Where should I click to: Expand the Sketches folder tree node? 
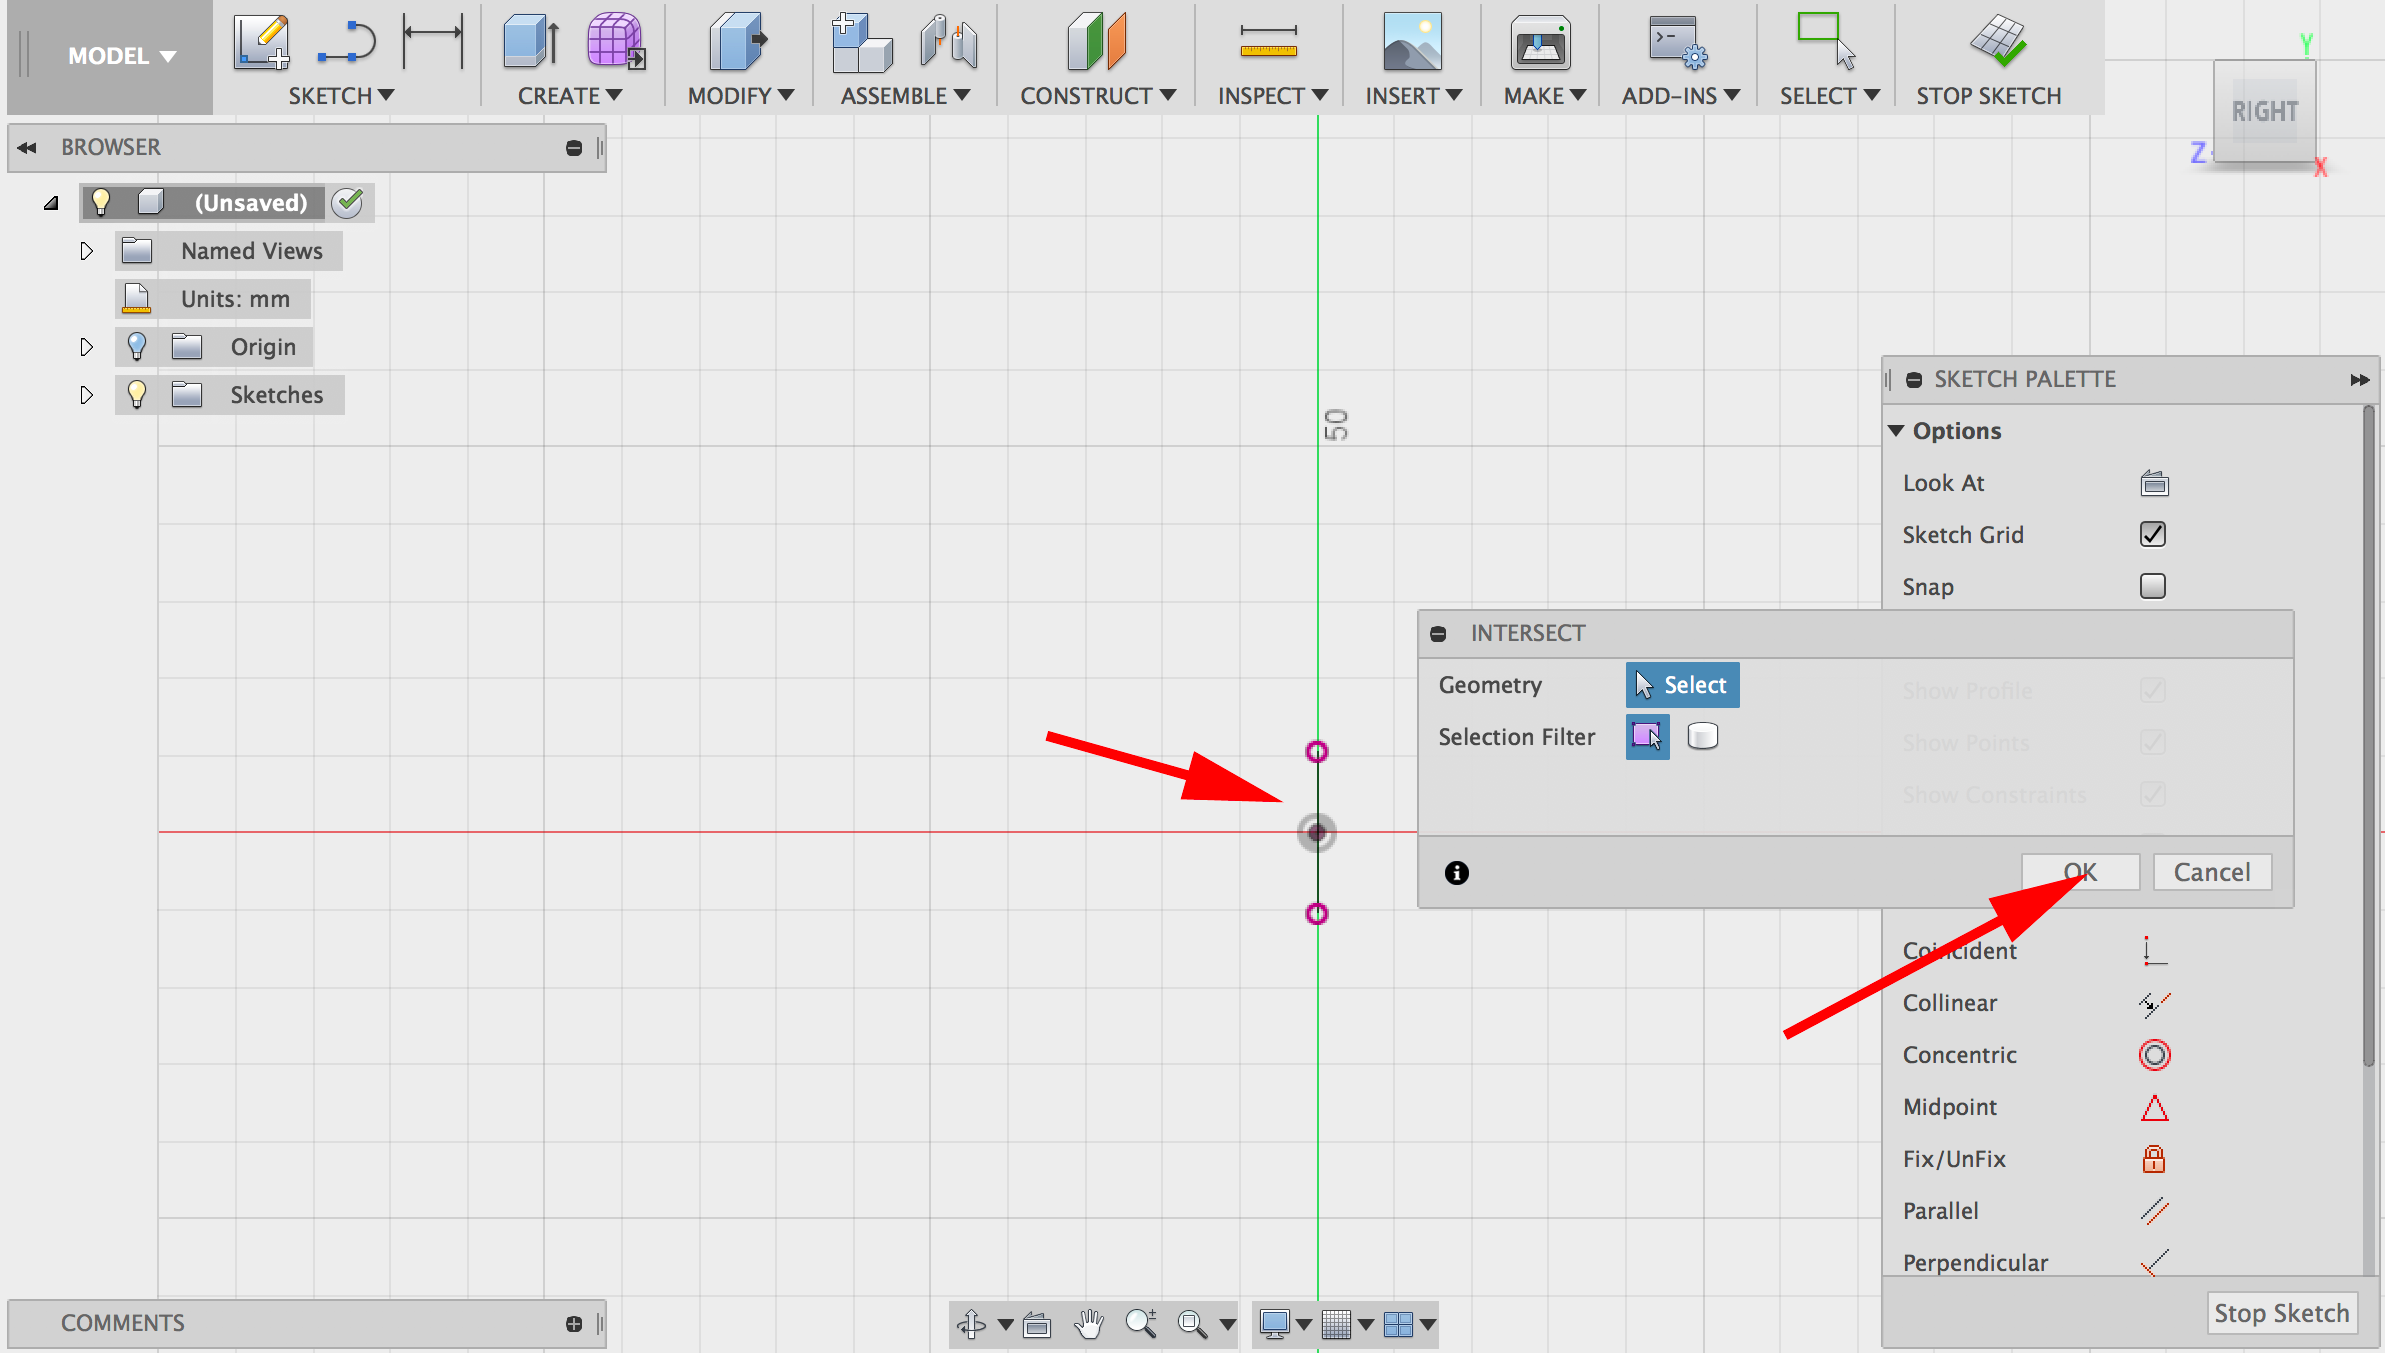pos(86,395)
